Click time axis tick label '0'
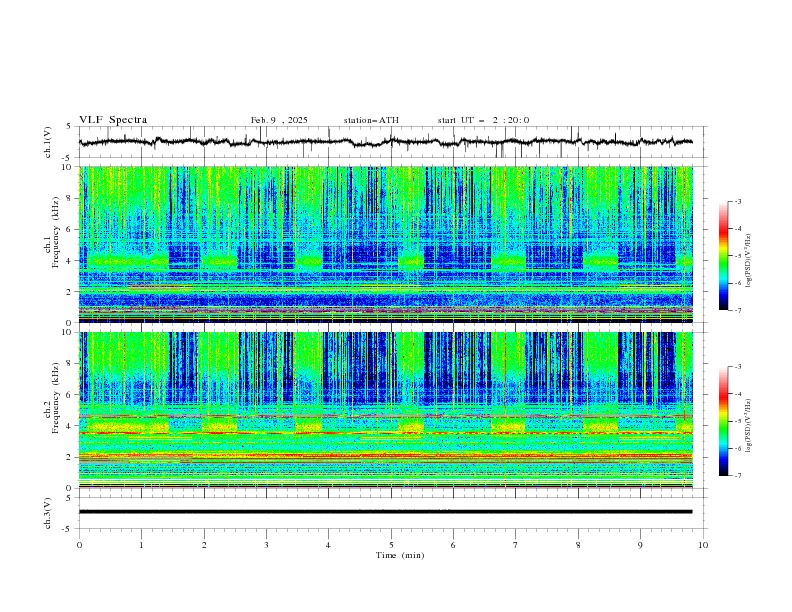This screenshot has height=612, width=792. point(79,545)
